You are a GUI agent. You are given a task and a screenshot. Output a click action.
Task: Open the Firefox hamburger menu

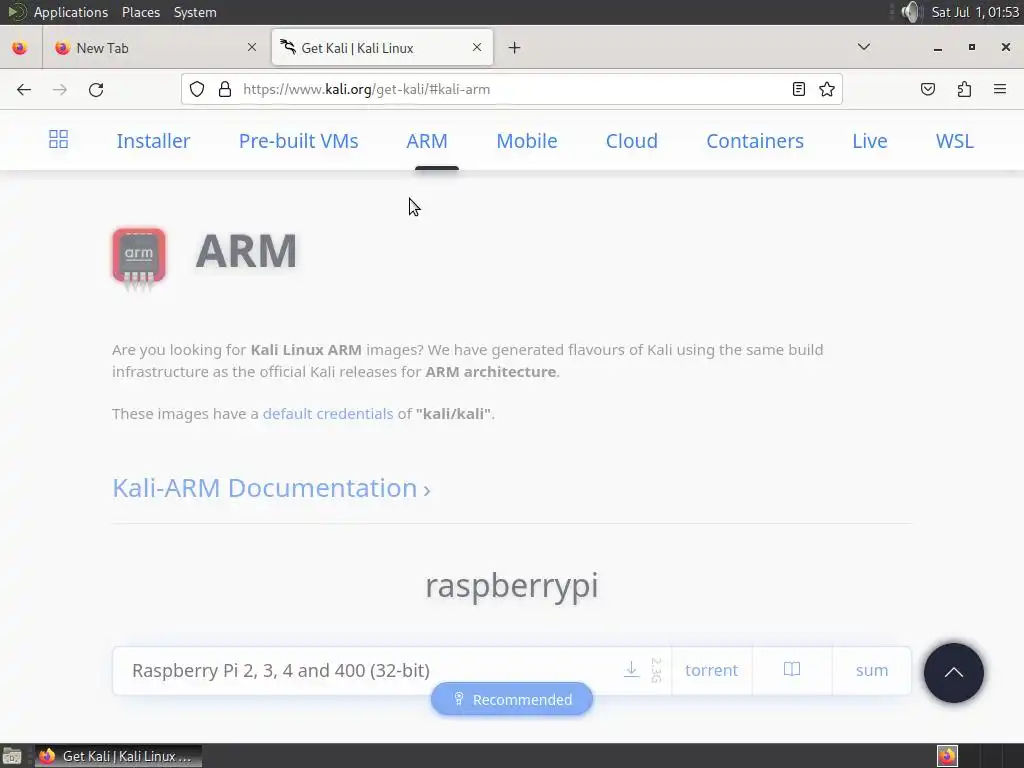pyautogui.click(x=1000, y=89)
